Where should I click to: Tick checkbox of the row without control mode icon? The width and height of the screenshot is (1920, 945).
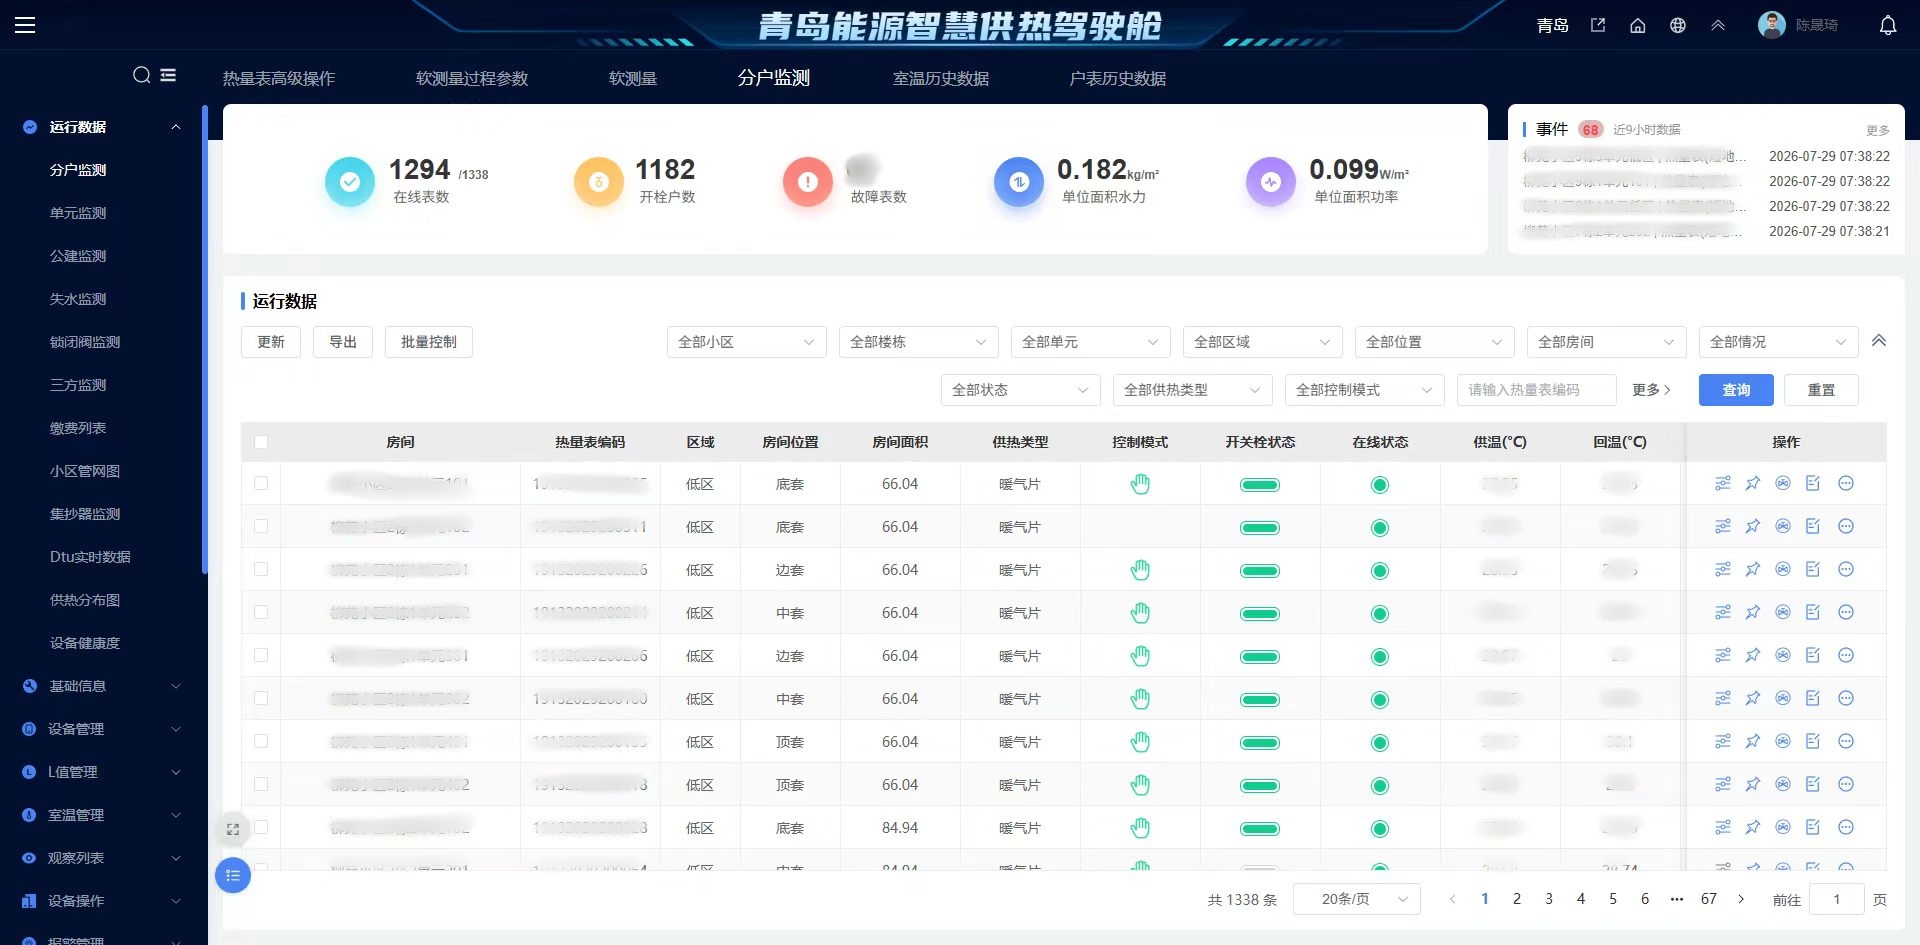[261, 526]
